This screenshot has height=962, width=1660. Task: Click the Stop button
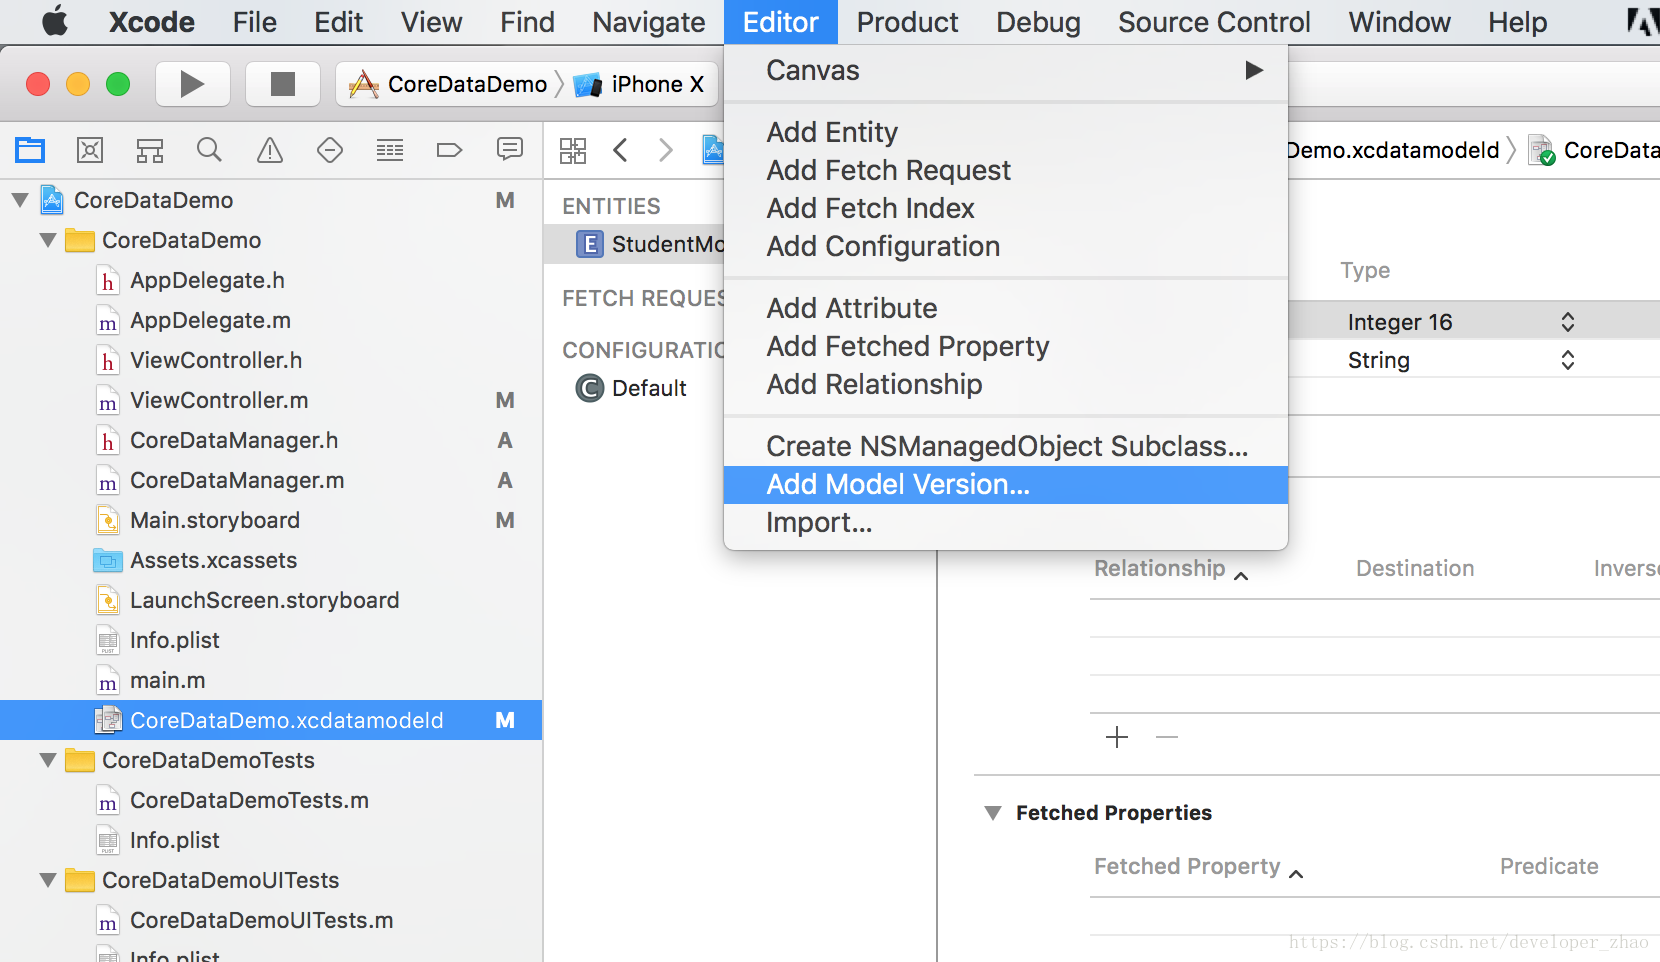tap(283, 84)
